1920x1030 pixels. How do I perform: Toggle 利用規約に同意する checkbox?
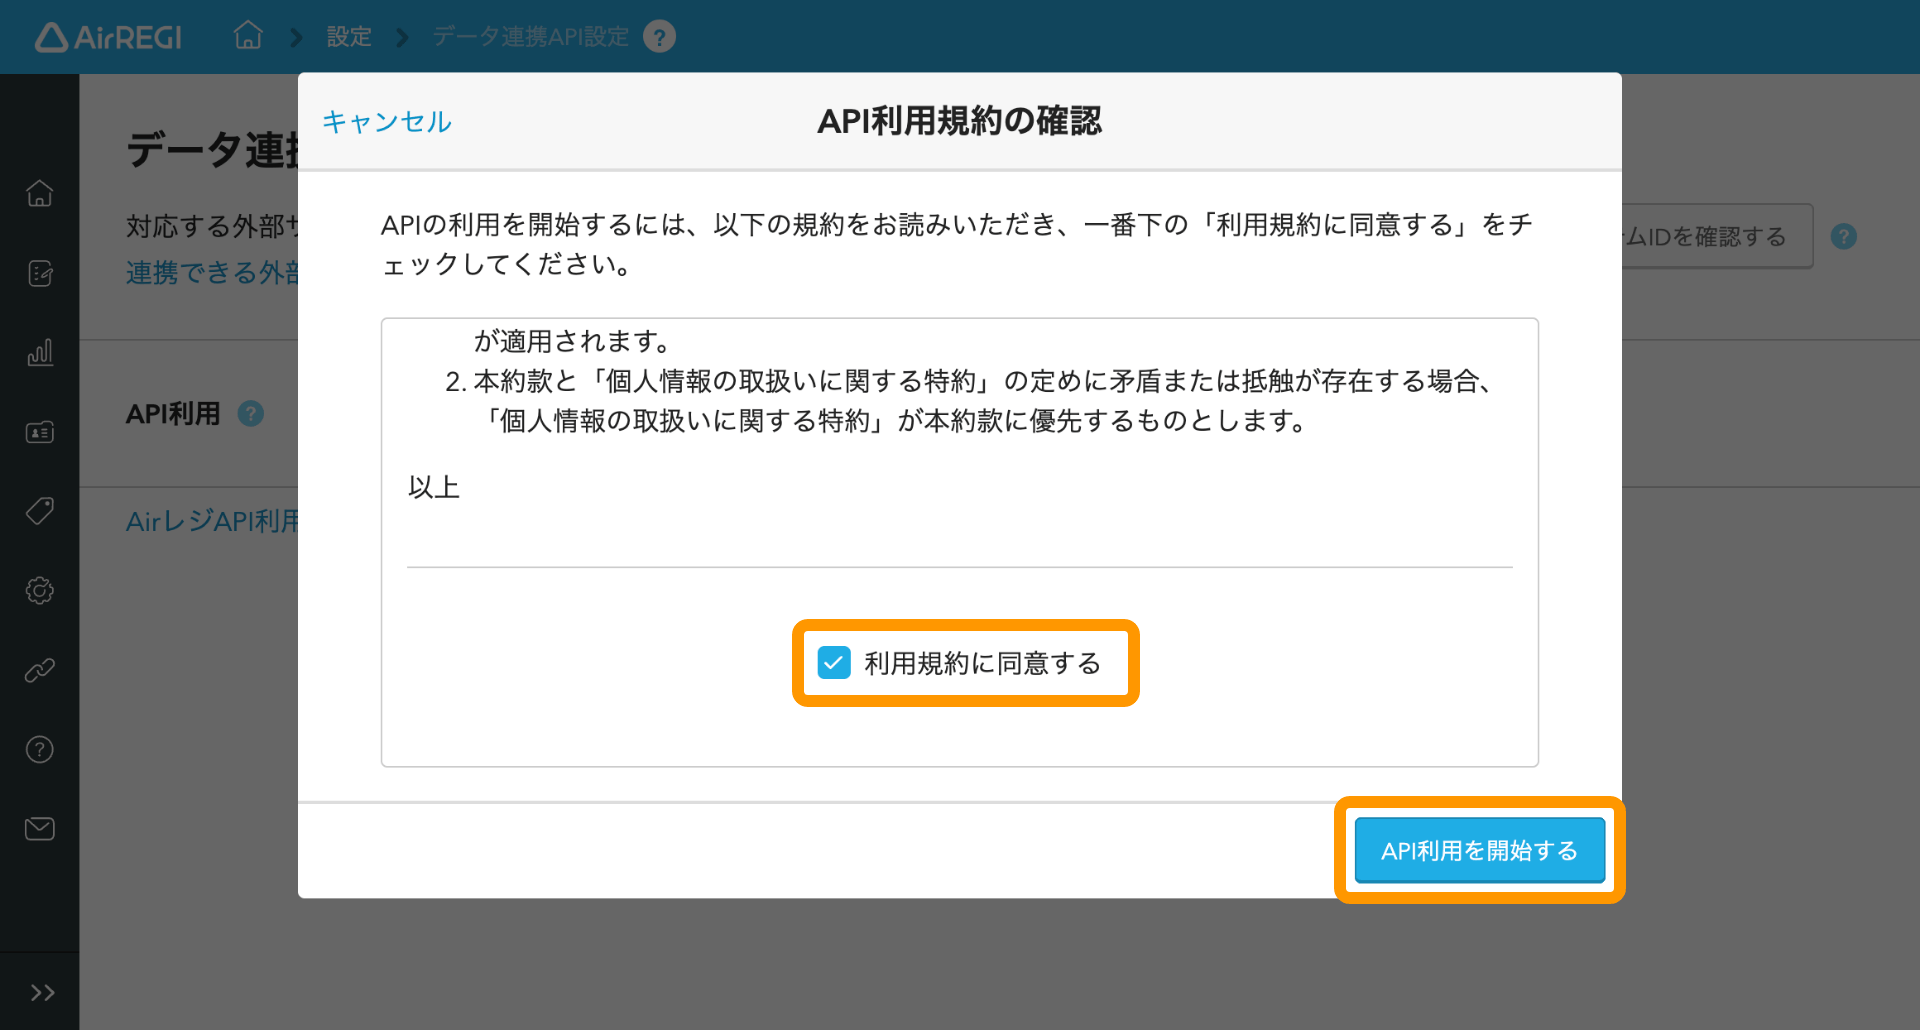834,663
